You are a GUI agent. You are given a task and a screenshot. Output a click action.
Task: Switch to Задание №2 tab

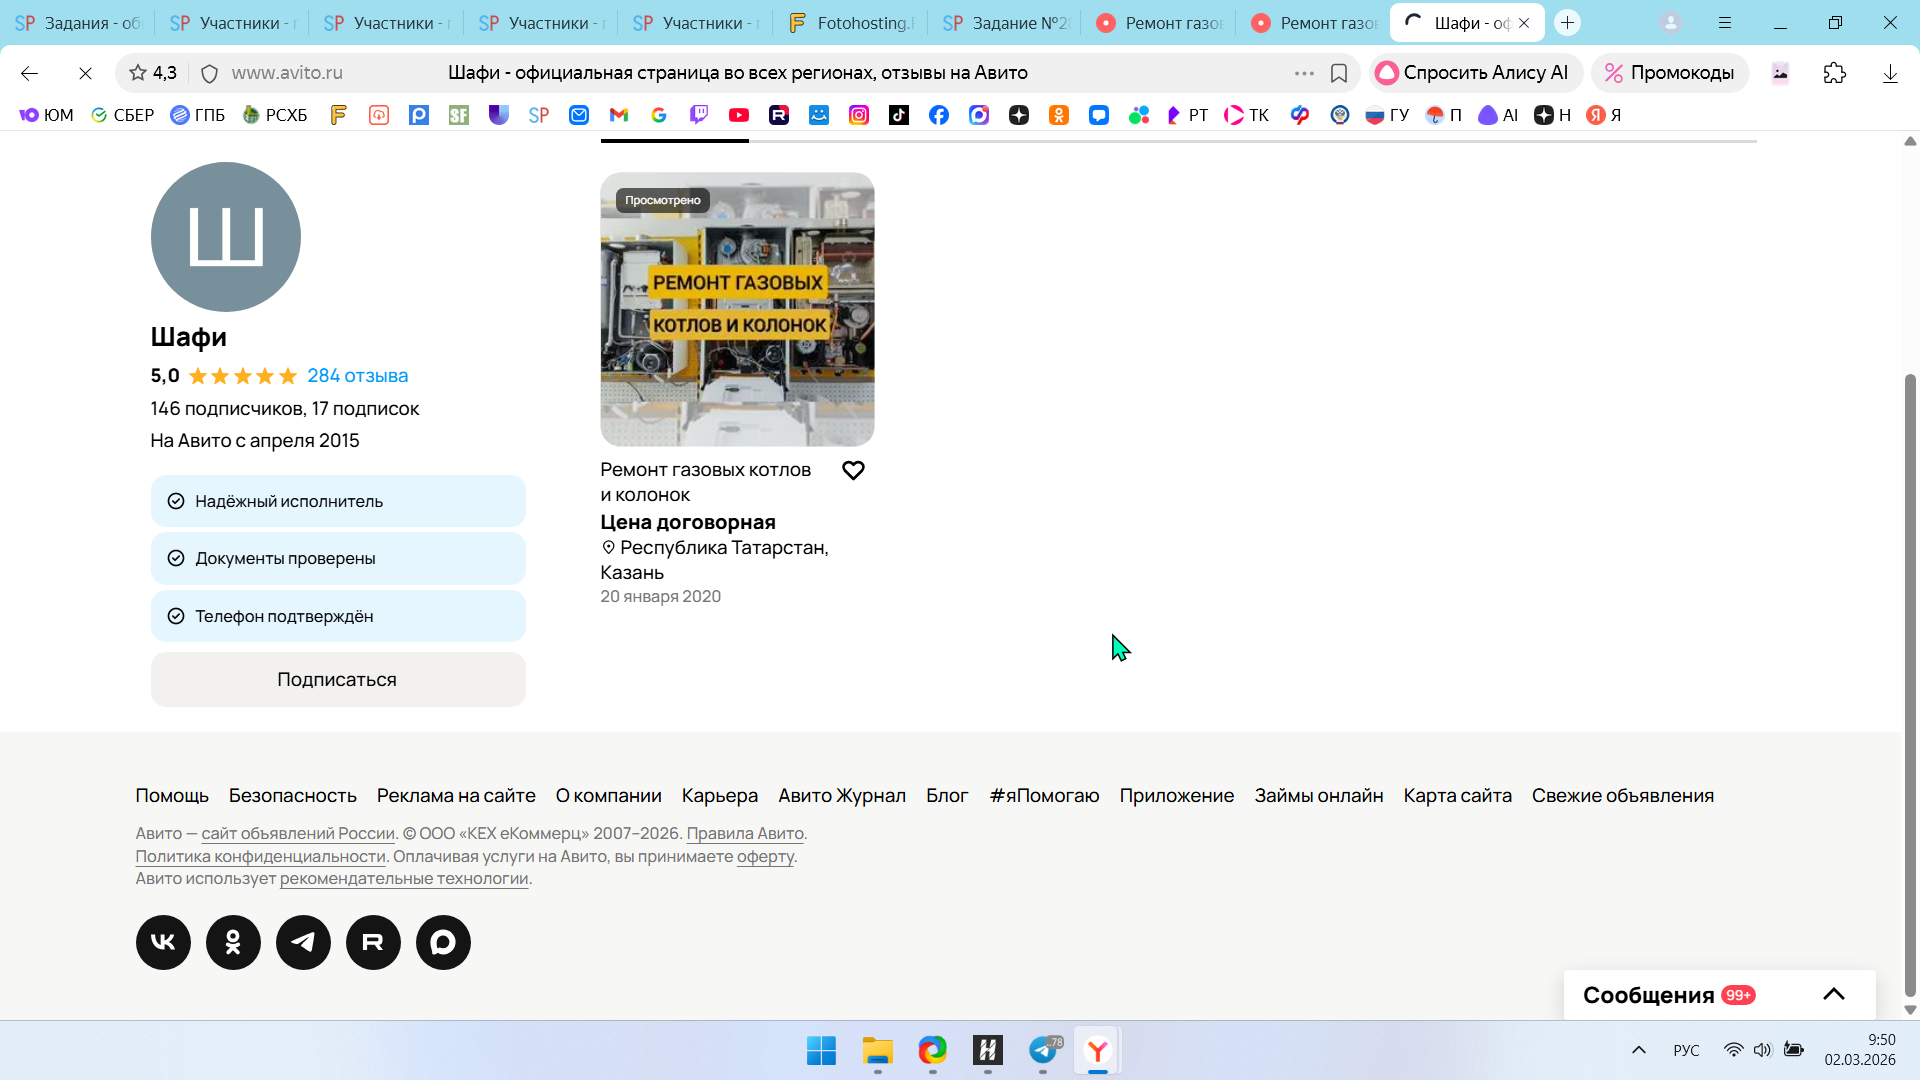(1005, 23)
